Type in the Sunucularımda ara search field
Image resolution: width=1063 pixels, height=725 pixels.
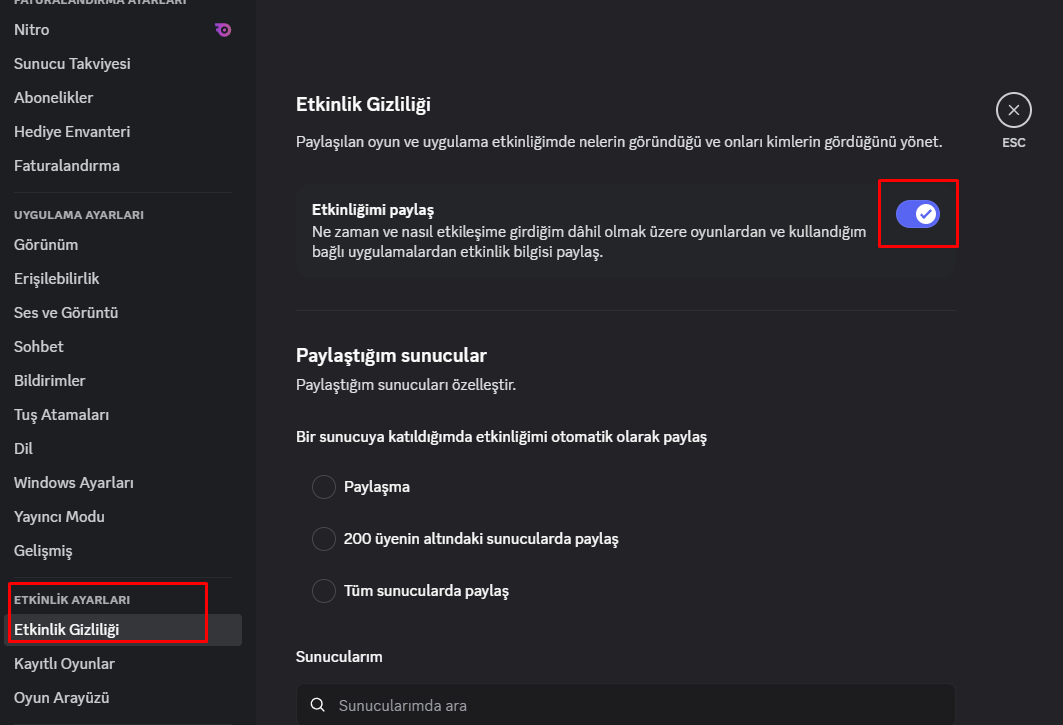coord(640,705)
